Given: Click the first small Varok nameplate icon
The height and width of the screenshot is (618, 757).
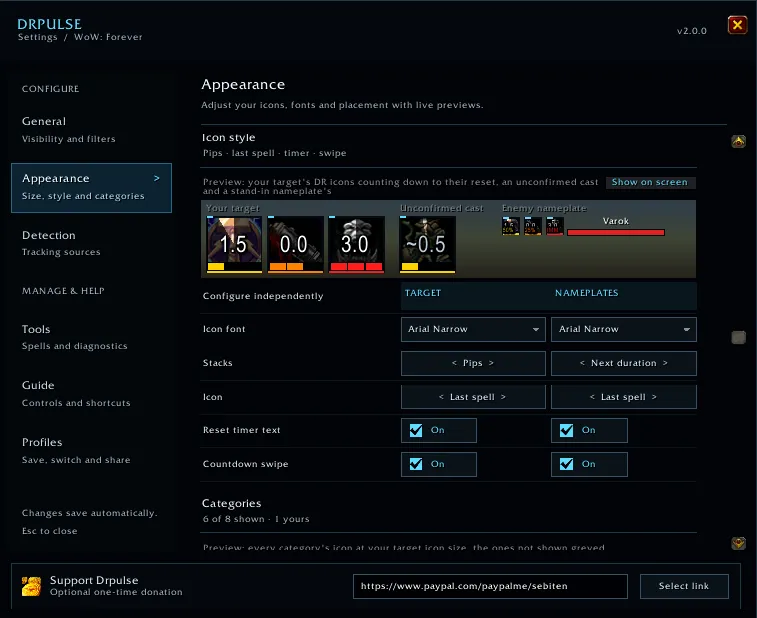Looking at the screenshot, I should 510,226.
